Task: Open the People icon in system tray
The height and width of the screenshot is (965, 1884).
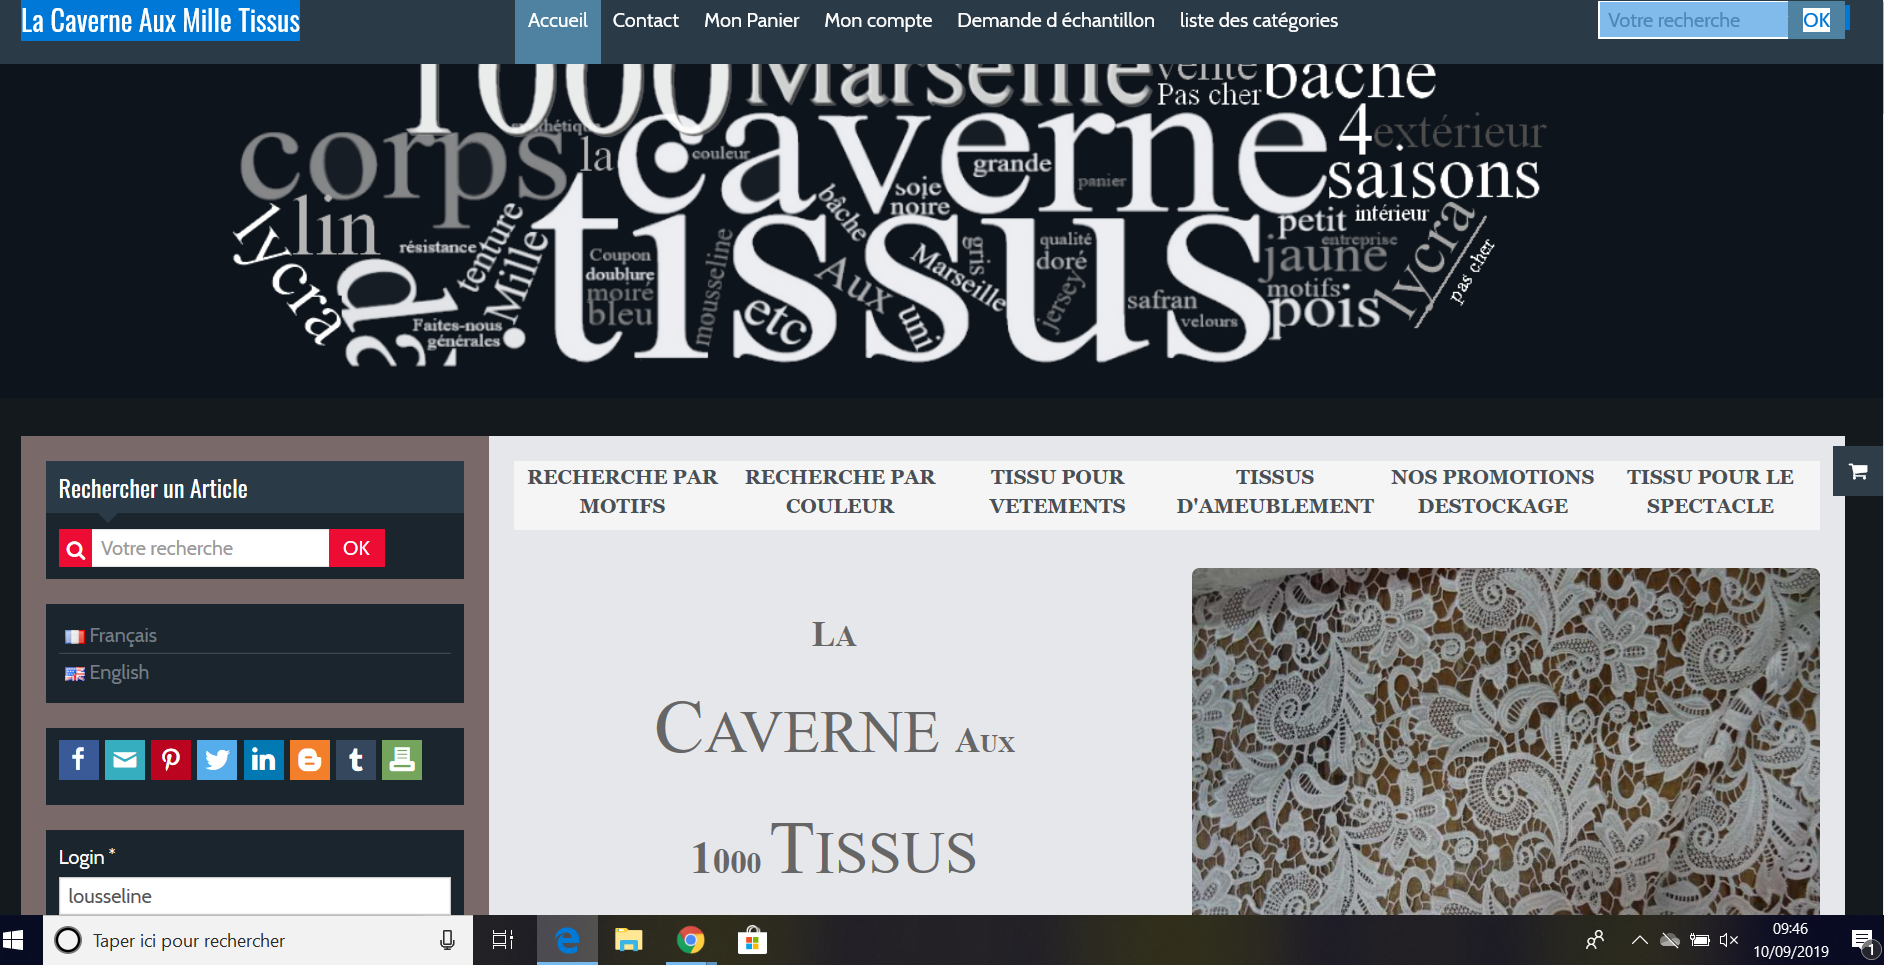Action: pos(1595,940)
